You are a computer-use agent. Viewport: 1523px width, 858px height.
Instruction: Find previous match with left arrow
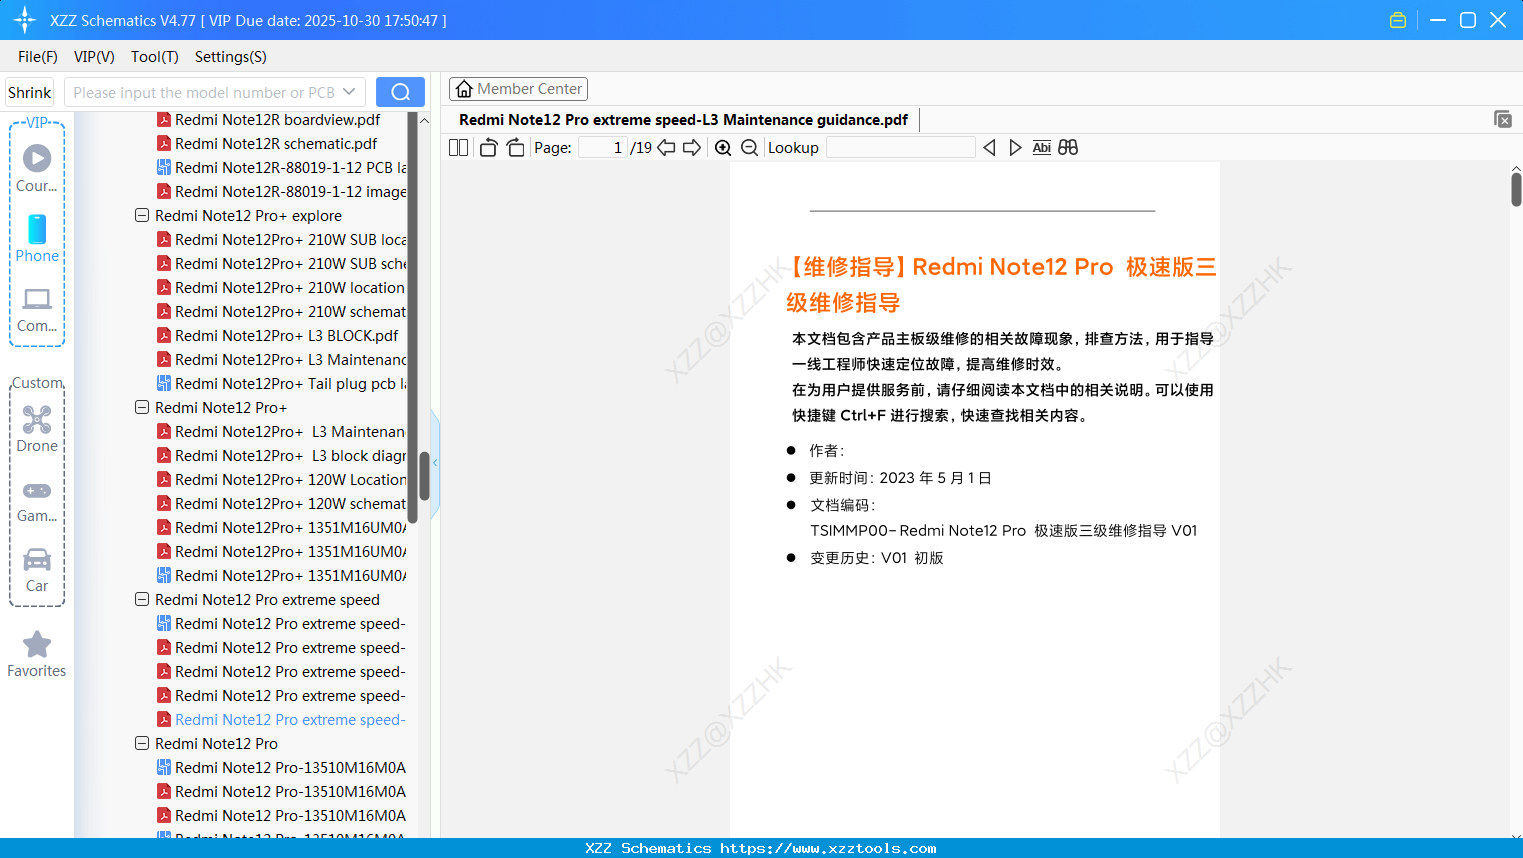point(989,147)
